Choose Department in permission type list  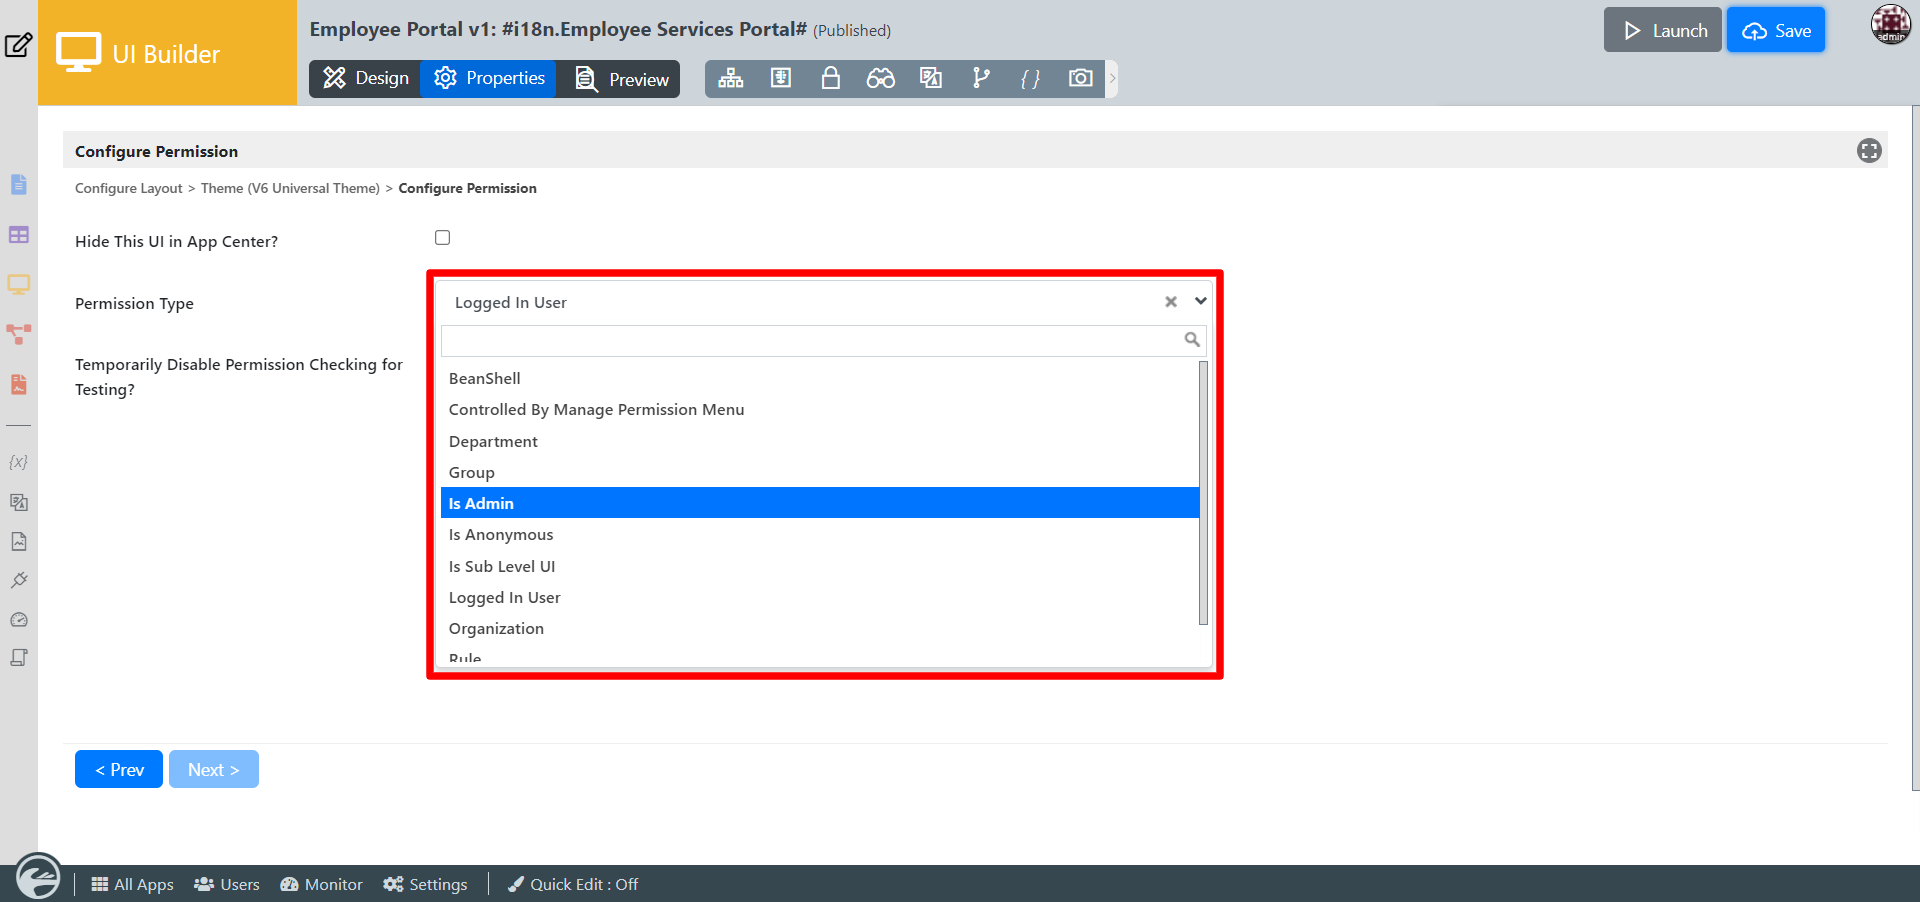(493, 441)
